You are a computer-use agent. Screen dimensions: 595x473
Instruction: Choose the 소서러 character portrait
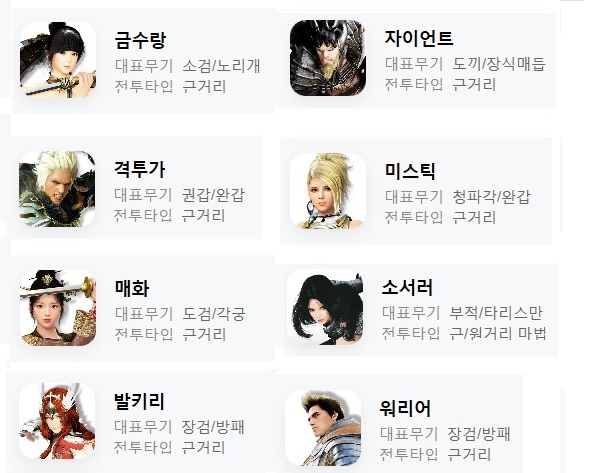click(x=325, y=307)
